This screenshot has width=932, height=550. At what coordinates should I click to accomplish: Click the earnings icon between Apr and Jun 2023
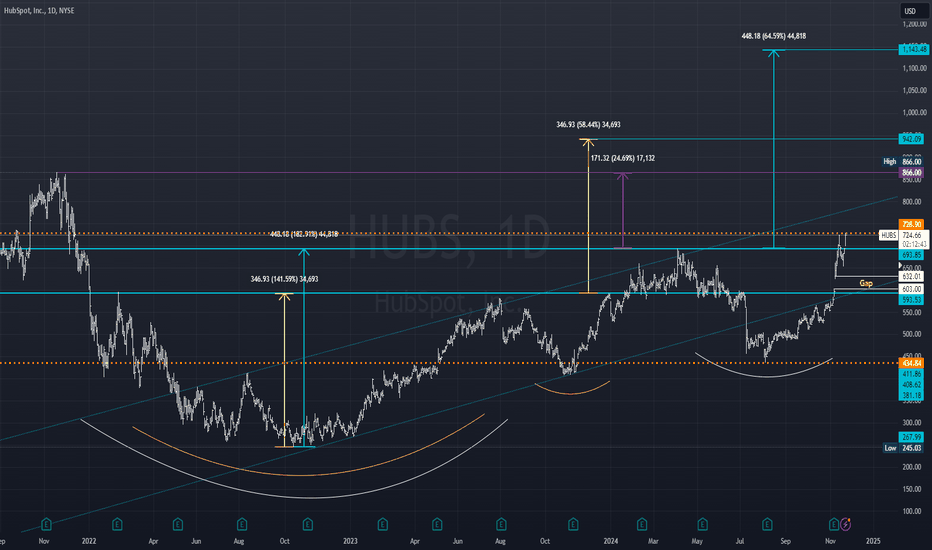point(437,524)
